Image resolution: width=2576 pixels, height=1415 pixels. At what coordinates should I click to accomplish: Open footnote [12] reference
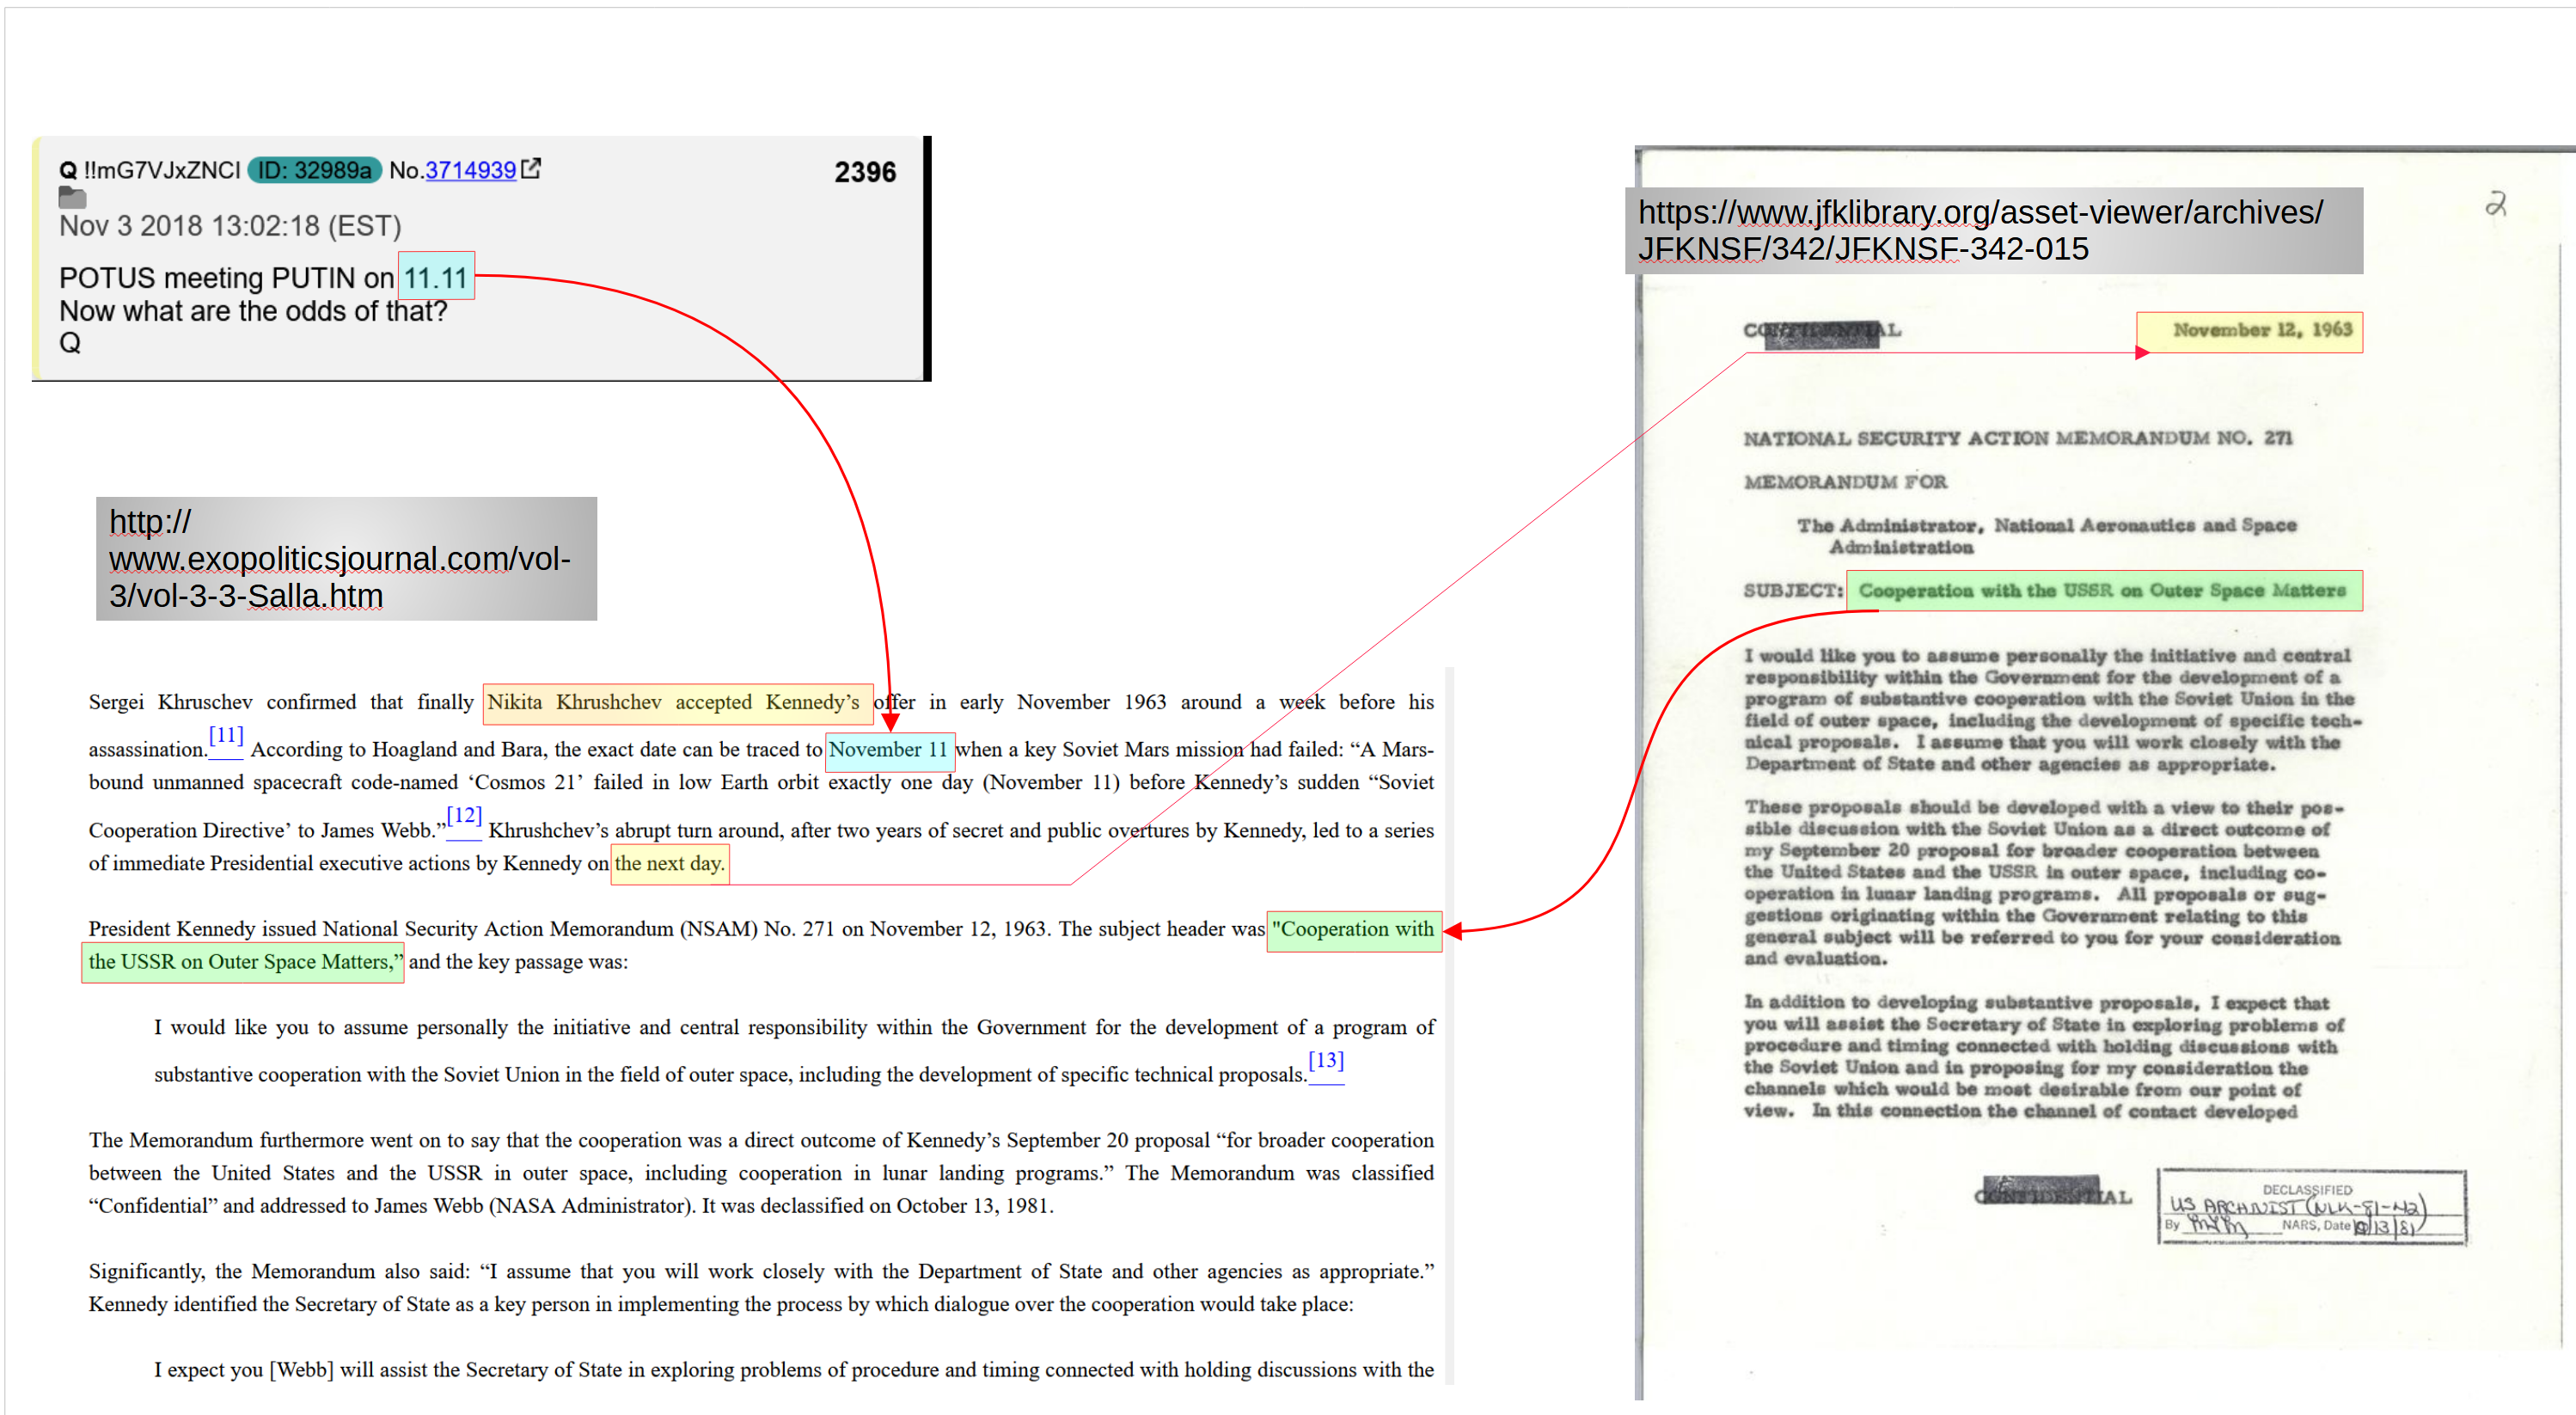[464, 815]
